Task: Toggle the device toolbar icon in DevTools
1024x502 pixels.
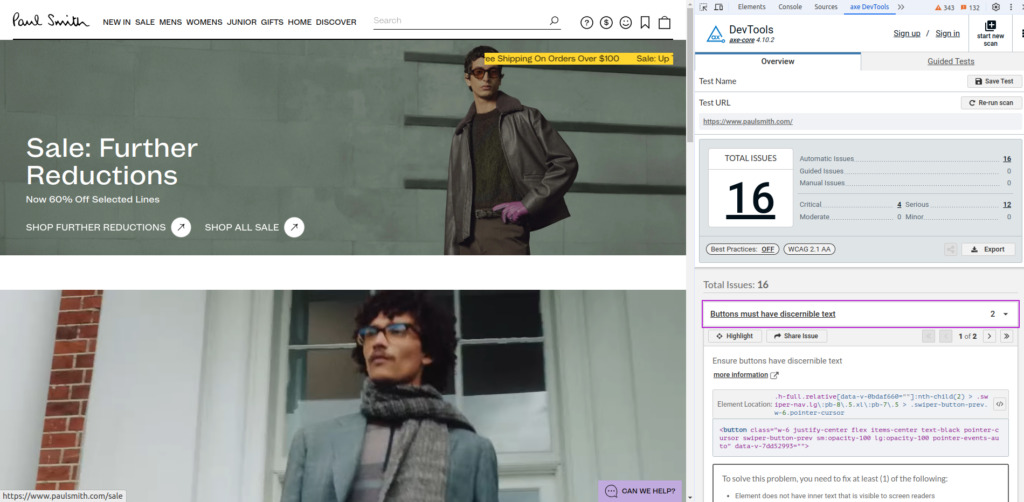Action: click(x=719, y=7)
